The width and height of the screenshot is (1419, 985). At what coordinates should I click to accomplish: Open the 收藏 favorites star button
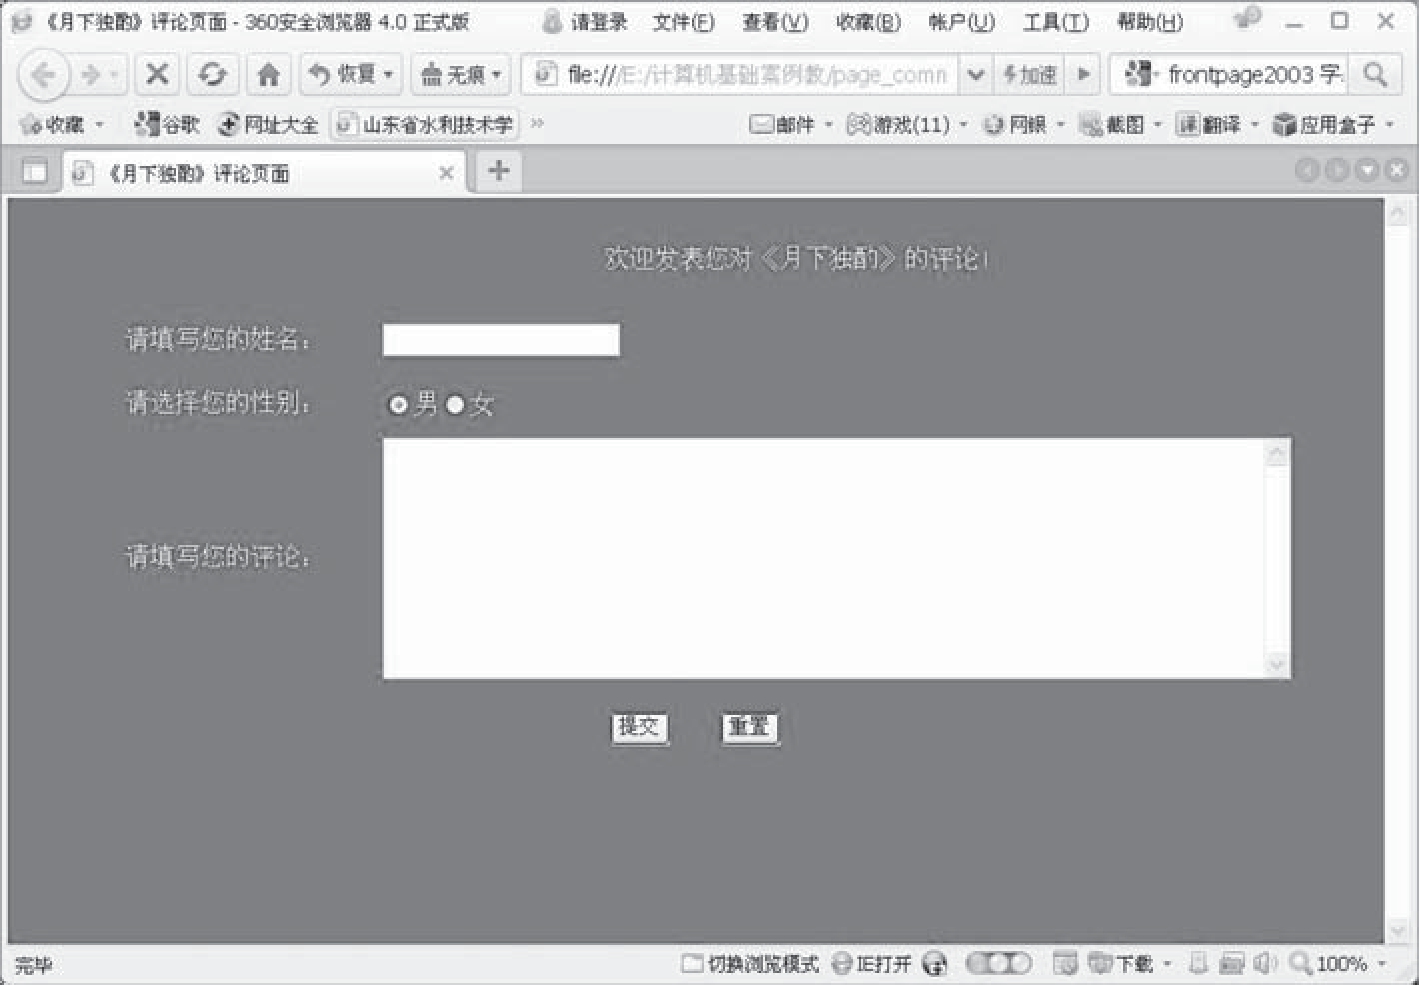(x=52, y=124)
